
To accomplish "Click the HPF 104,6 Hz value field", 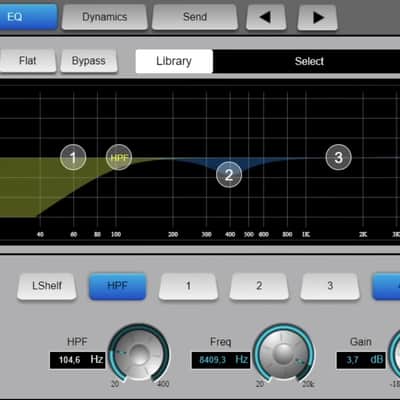I will click(x=77, y=360).
